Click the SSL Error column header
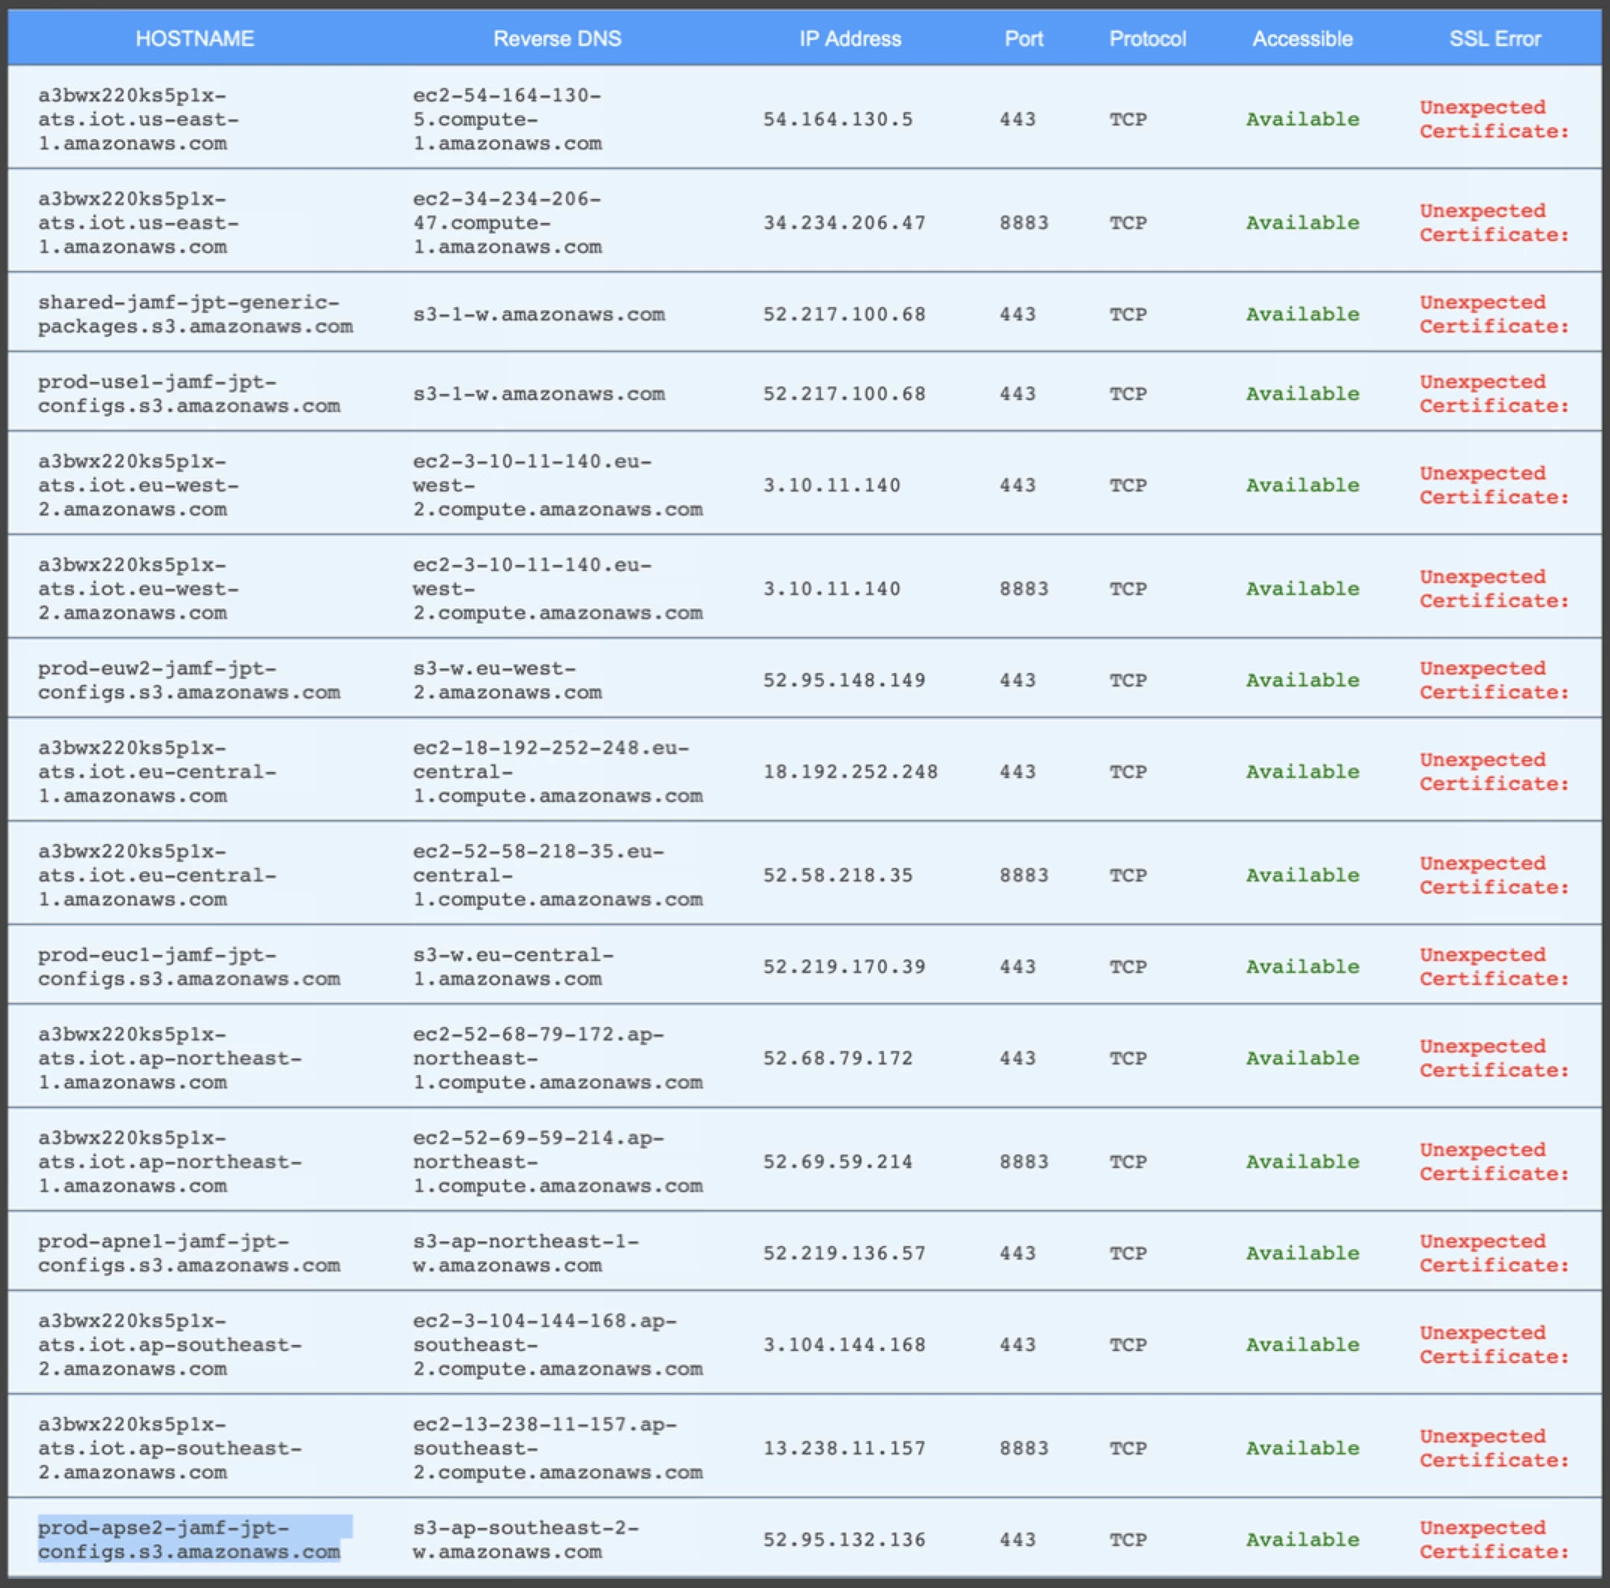Viewport: 1610px width, 1588px height. (x=1495, y=39)
